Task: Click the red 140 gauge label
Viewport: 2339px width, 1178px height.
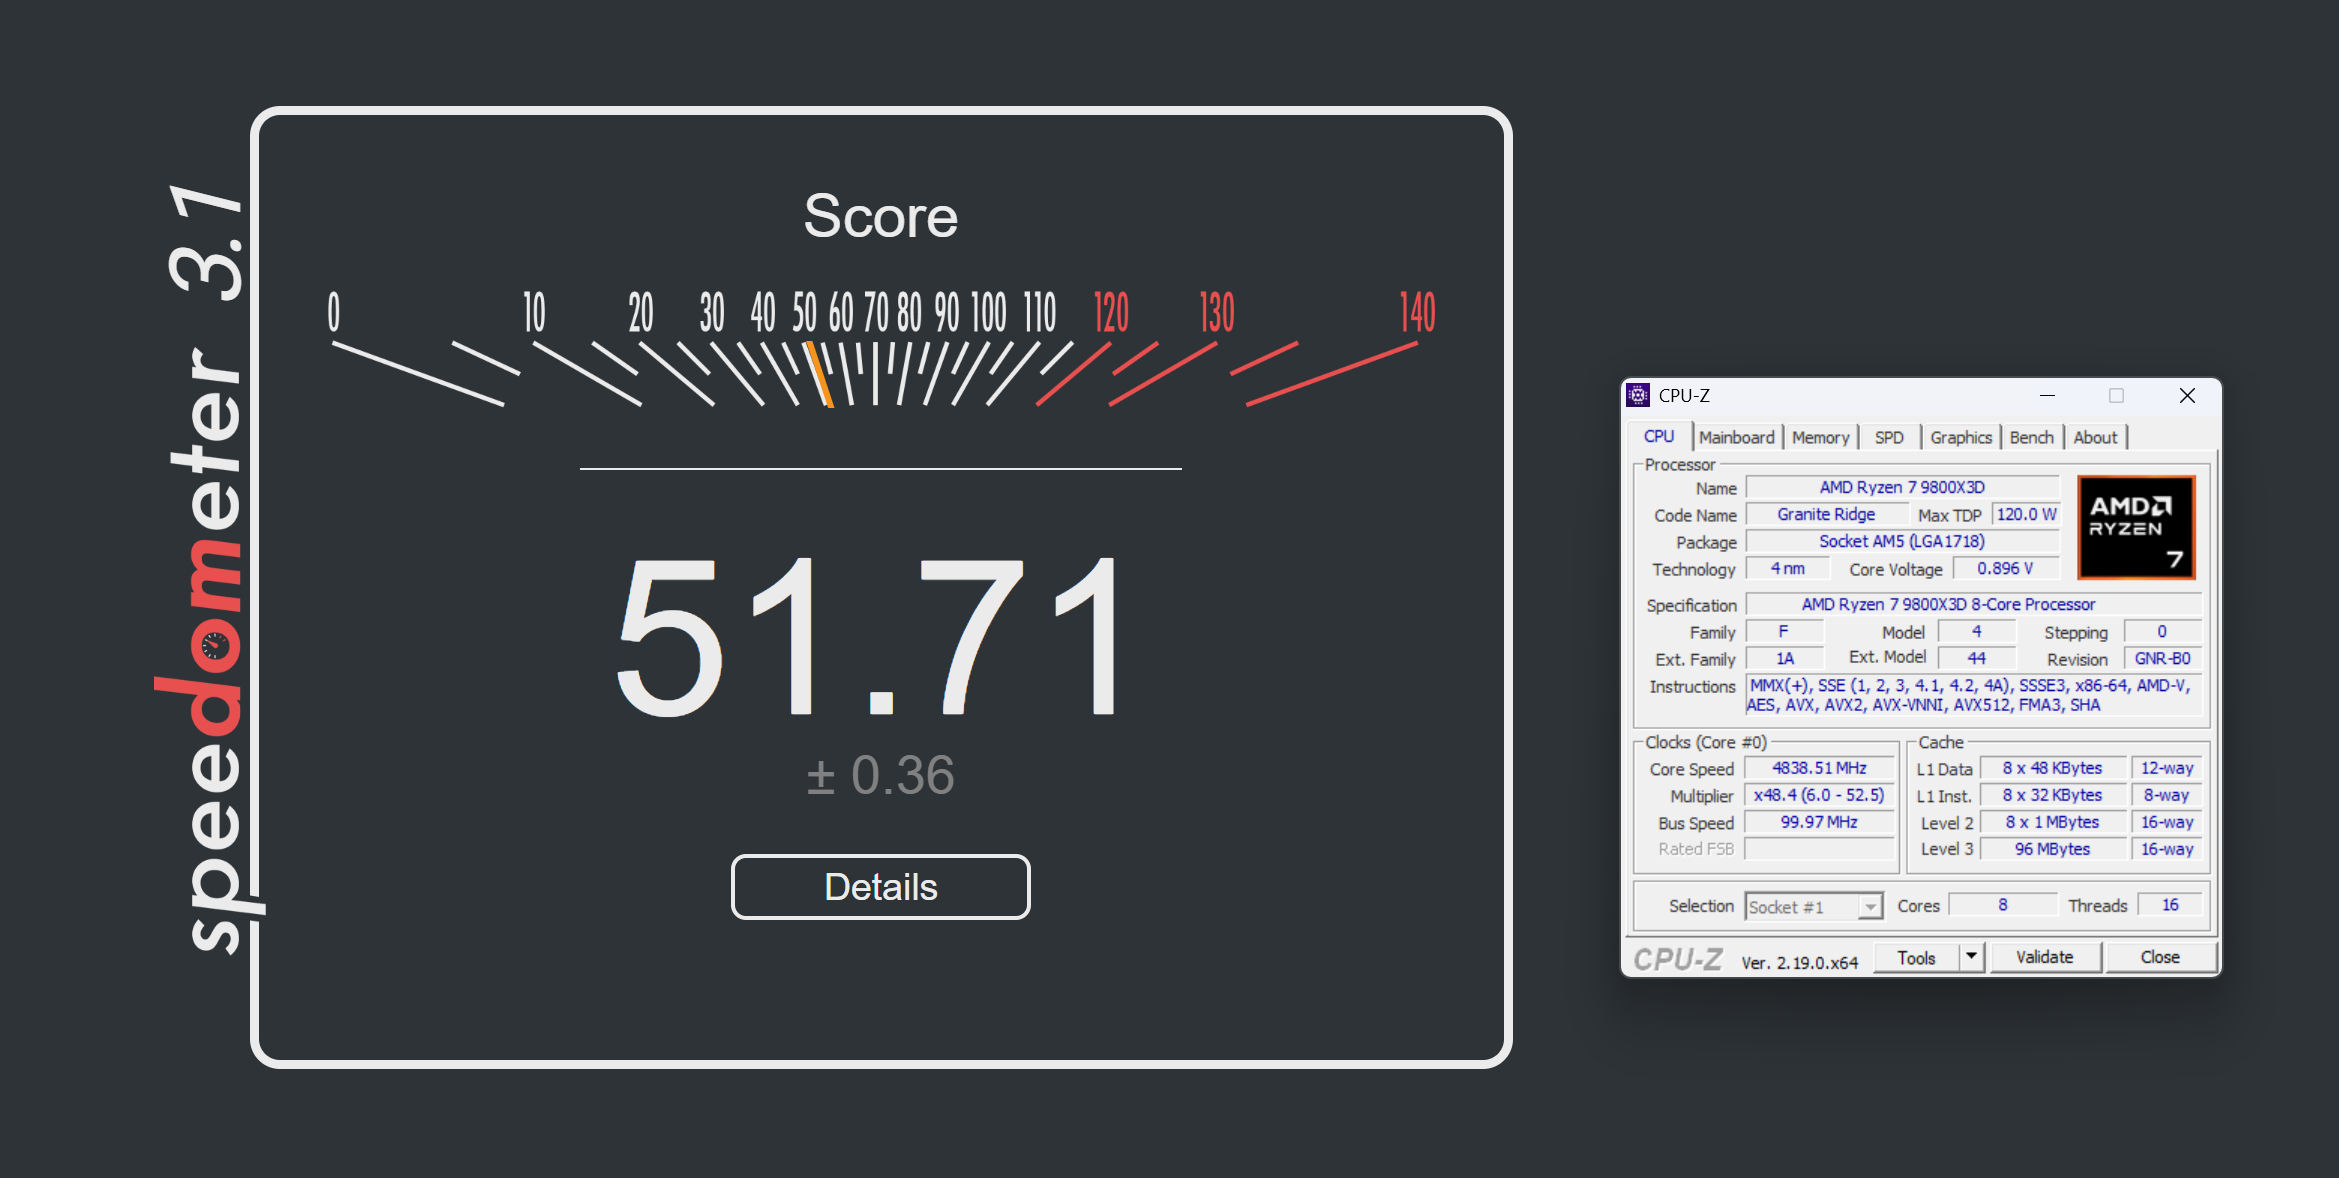Action: [x=1417, y=312]
